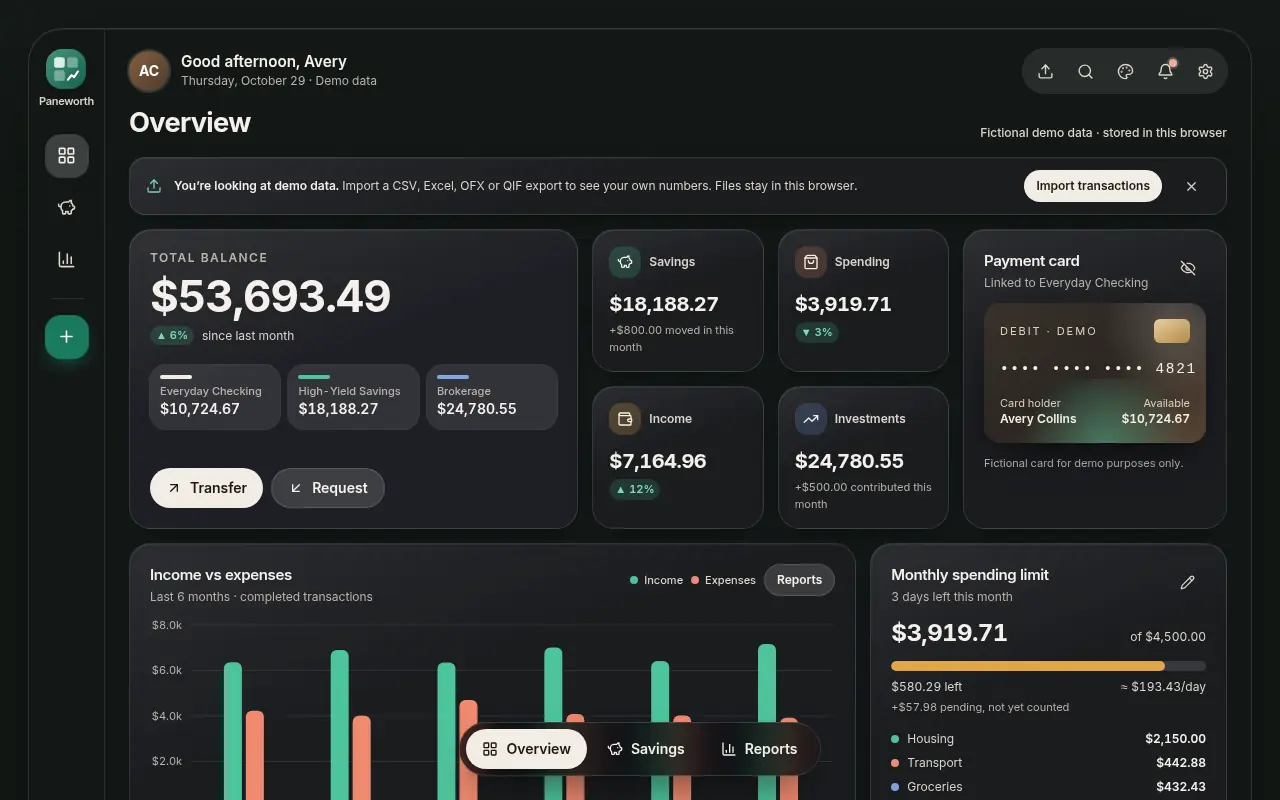This screenshot has height=800, width=1280.
Task: Click the $8.0k axis label
Action: [x=167, y=625]
